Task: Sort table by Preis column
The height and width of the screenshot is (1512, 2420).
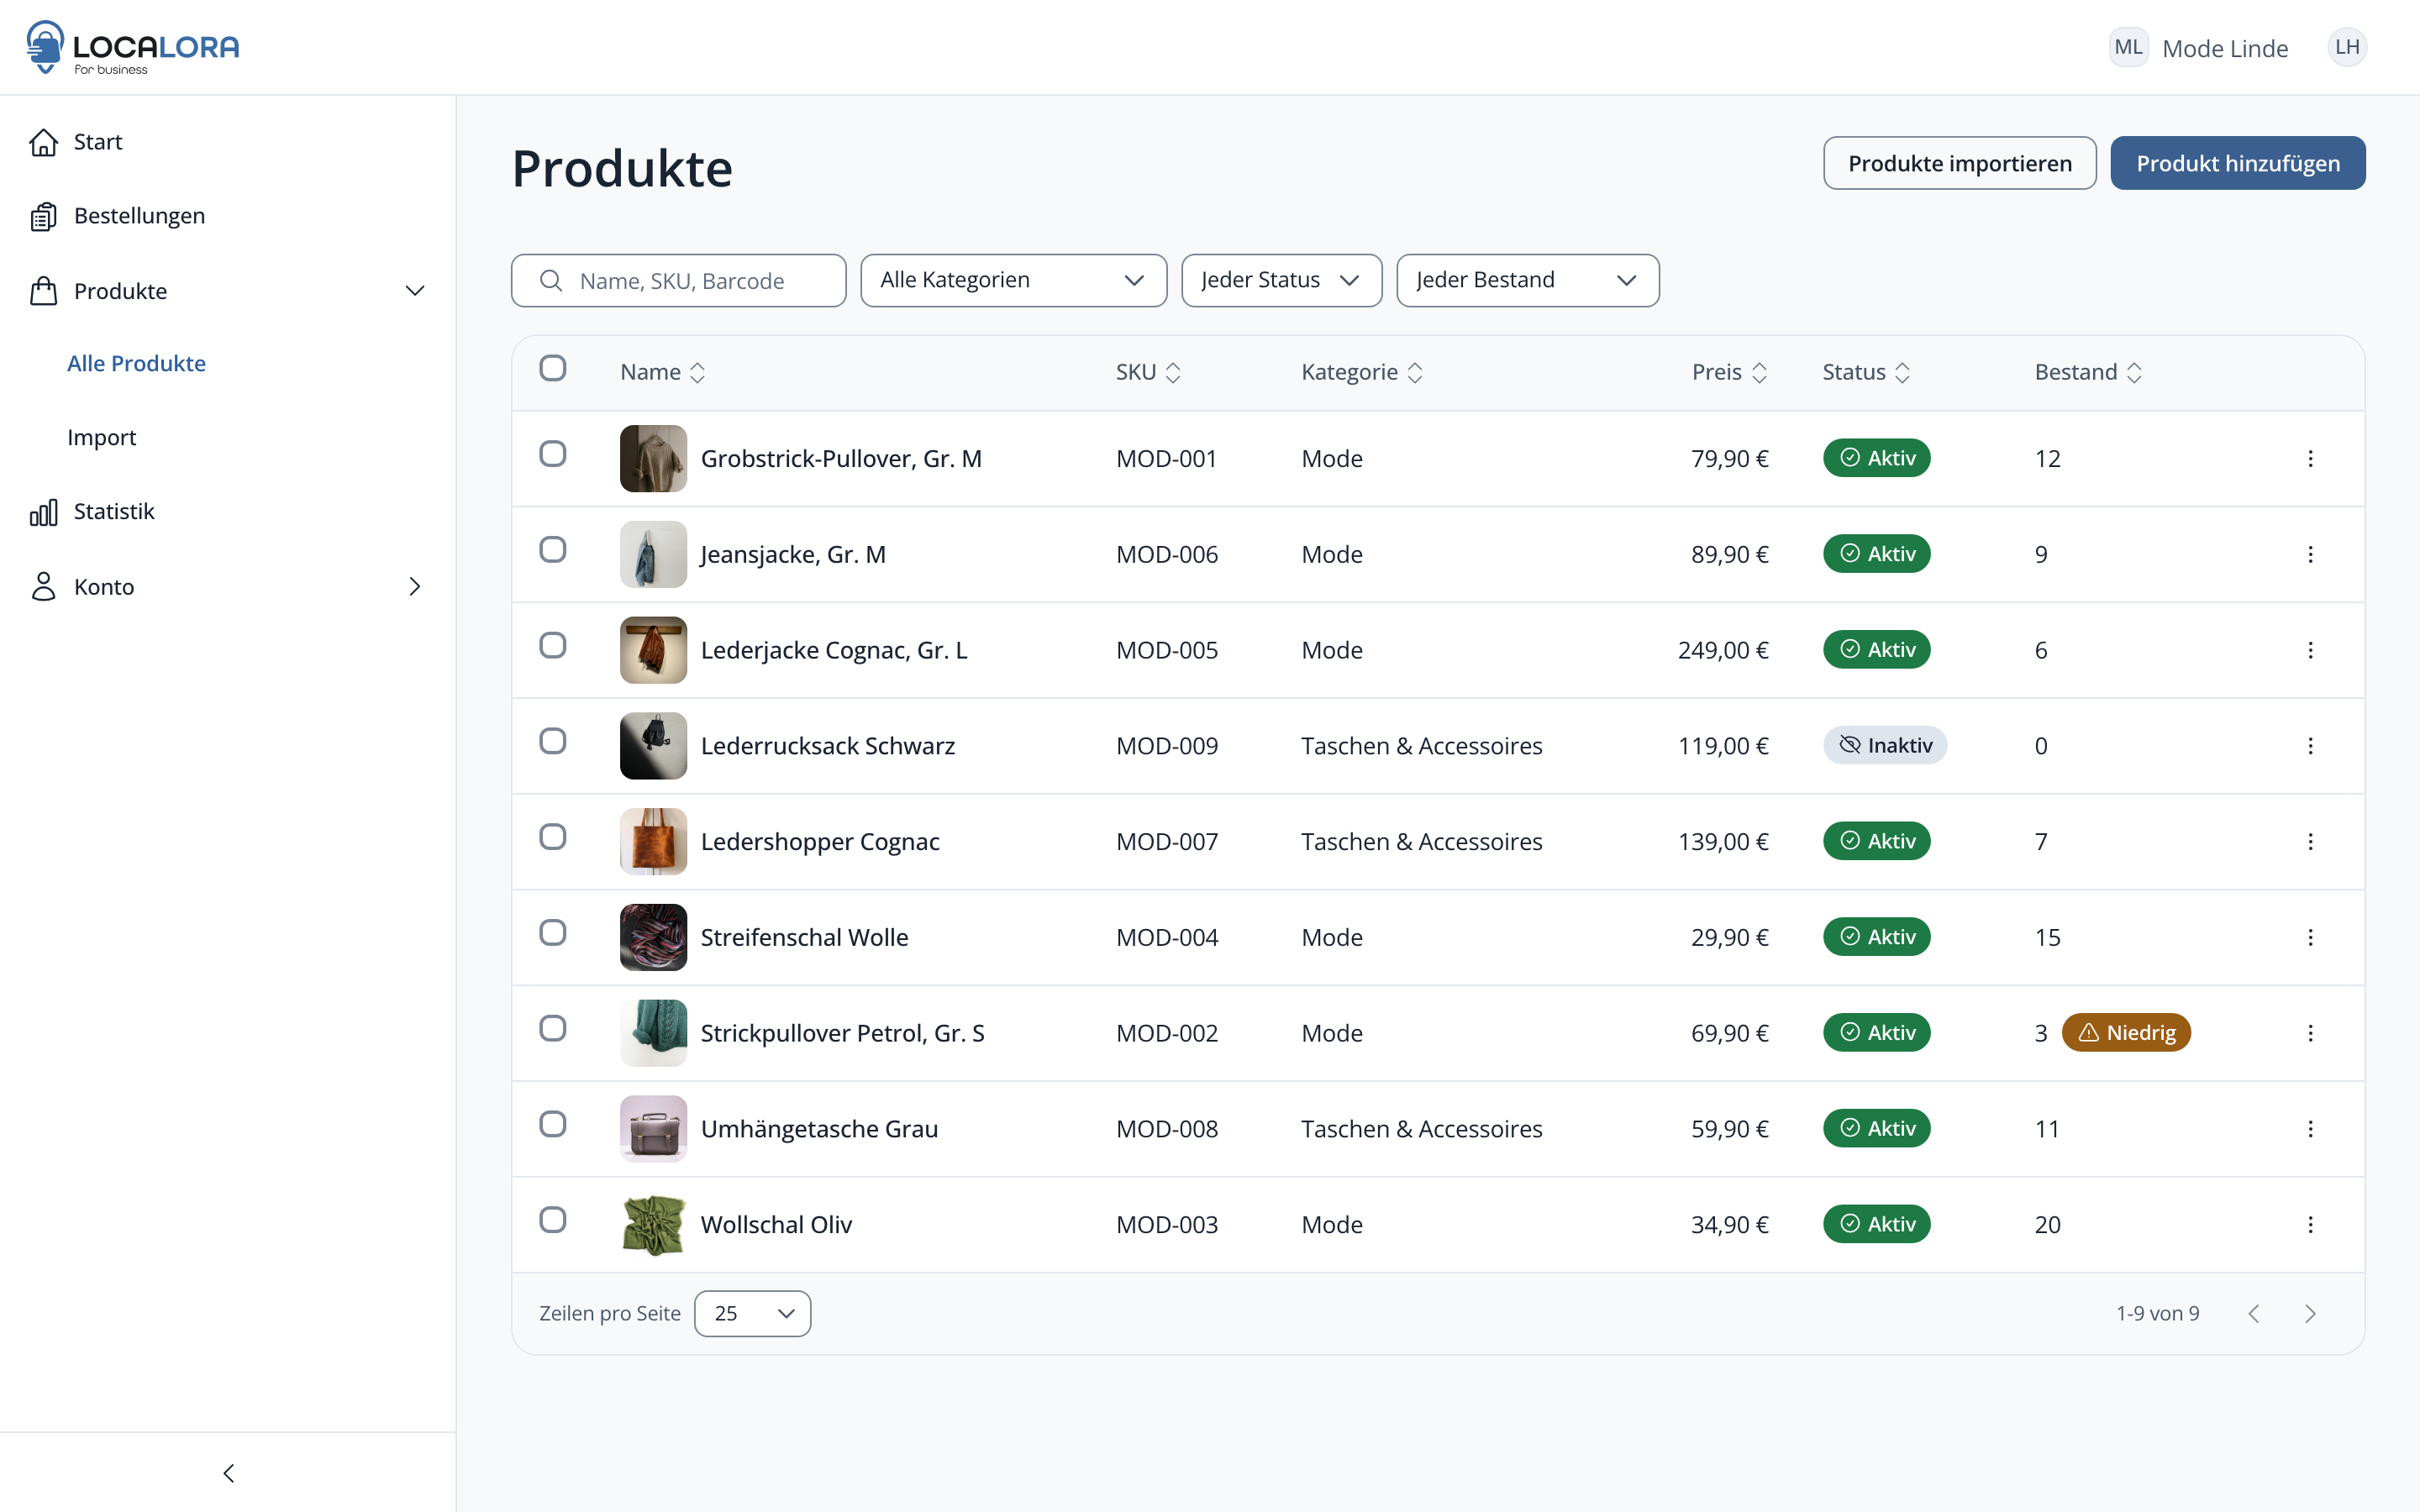Action: point(1730,372)
